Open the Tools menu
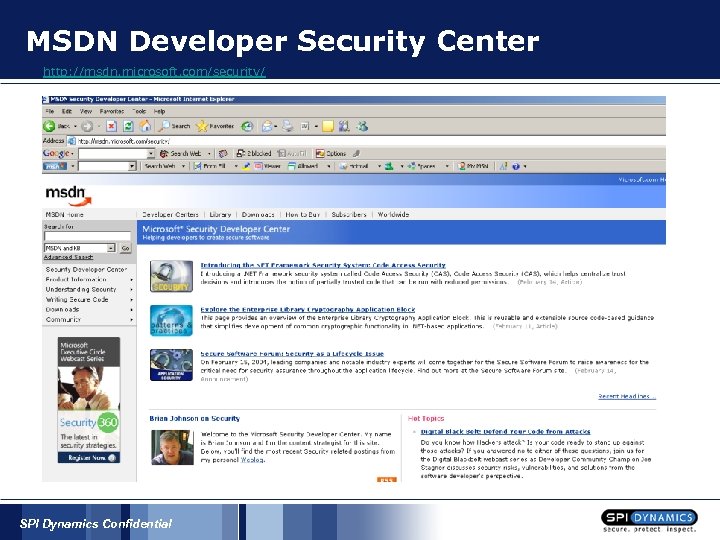Image resolution: width=720 pixels, height=540 pixels. click(139, 112)
